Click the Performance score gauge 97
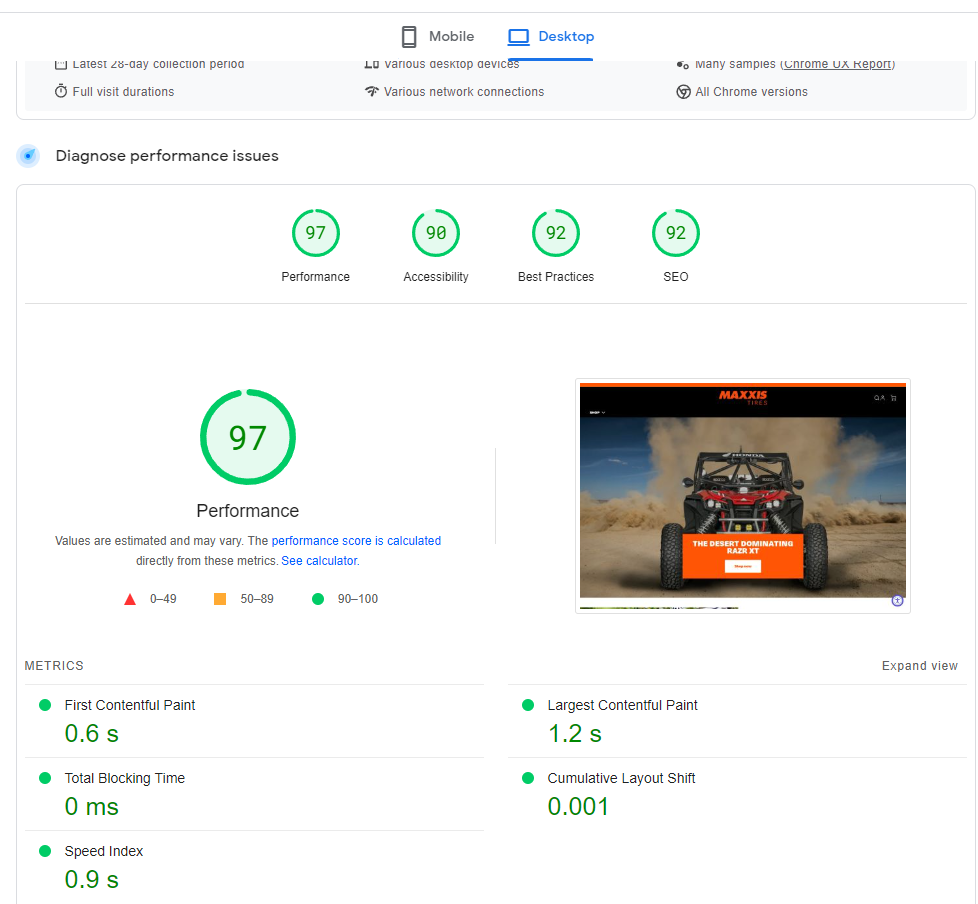 click(316, 234)
